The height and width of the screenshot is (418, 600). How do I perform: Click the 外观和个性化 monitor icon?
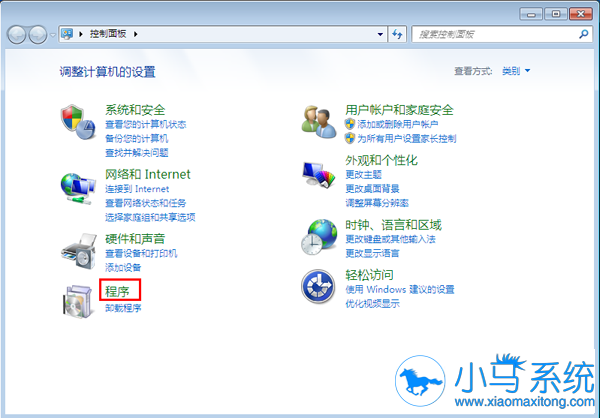pyautogui.click(x=318, y=175)
